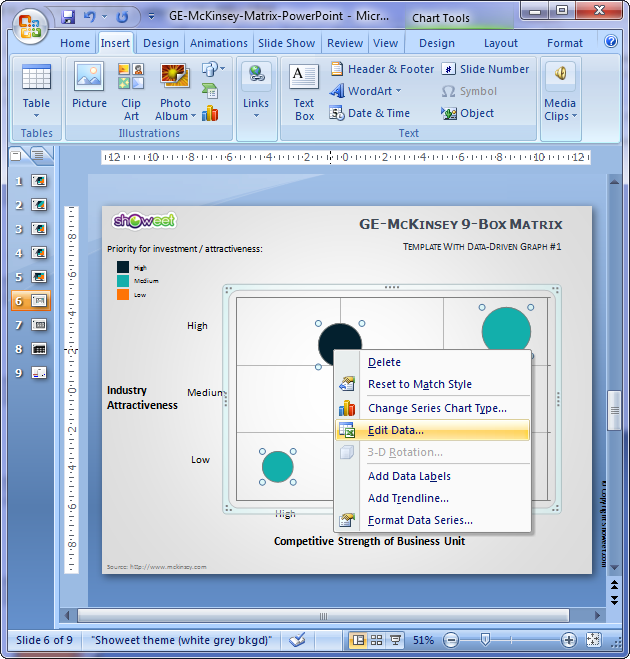Fit slide to current window
Viewport: 630px width, 659px height.
593,640
